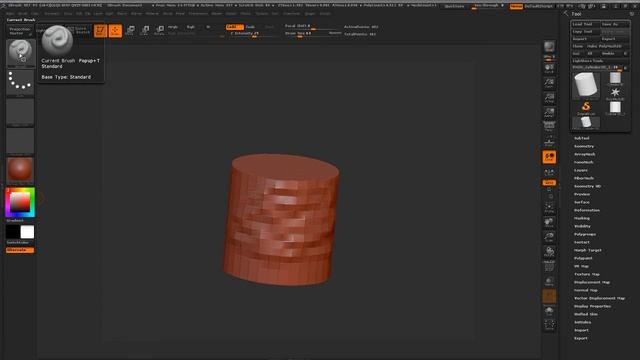The height and width of the screenshot is (360, 640).
Task: Expand the ArrayMesh subpalette
Action: [585, 154]
